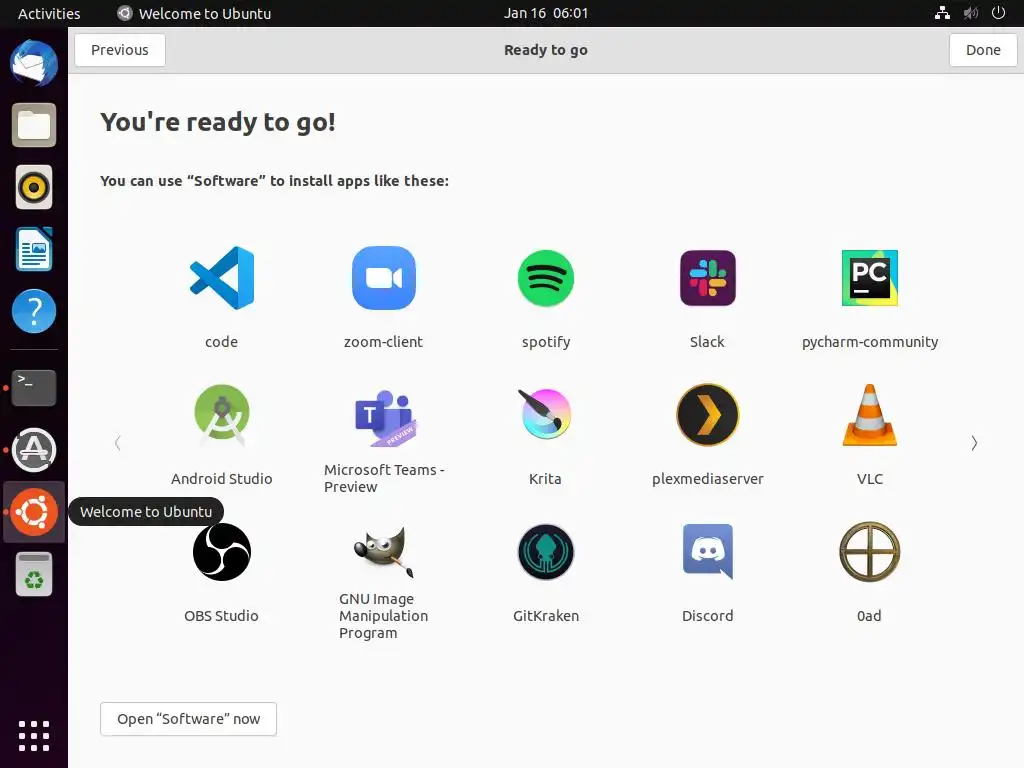Click the "pycharm-community" label

point(870,342)
